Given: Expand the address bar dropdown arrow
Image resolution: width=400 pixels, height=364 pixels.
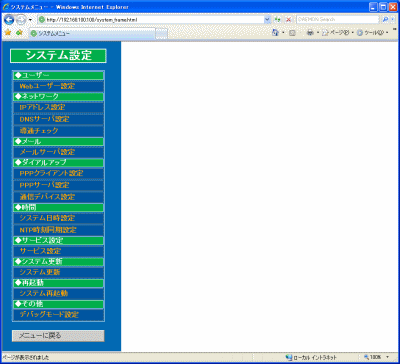Looking at the screenshot, I should click(x=267, y=20).
